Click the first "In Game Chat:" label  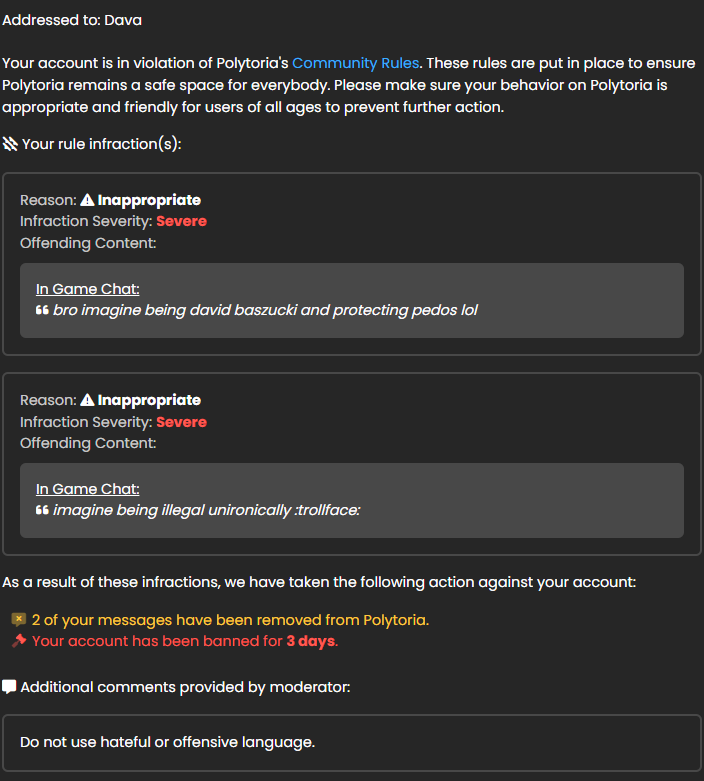pos(88,289)
